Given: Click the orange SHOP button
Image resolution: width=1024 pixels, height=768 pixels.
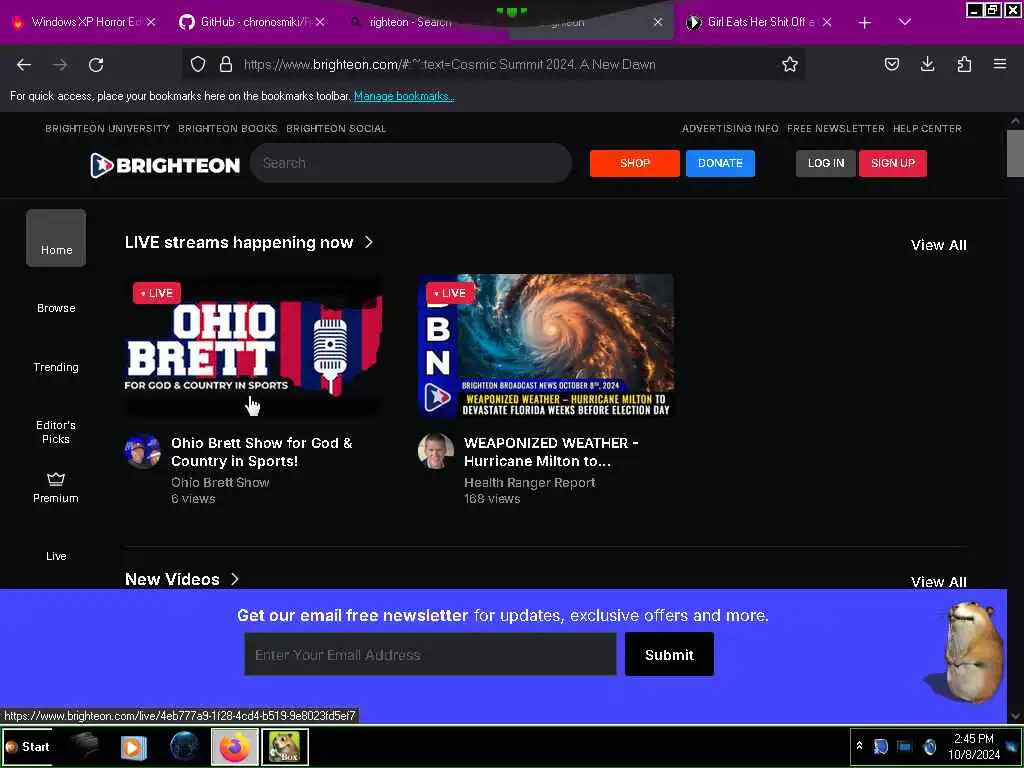Looking at the screenshot, I should pos(634,163).
